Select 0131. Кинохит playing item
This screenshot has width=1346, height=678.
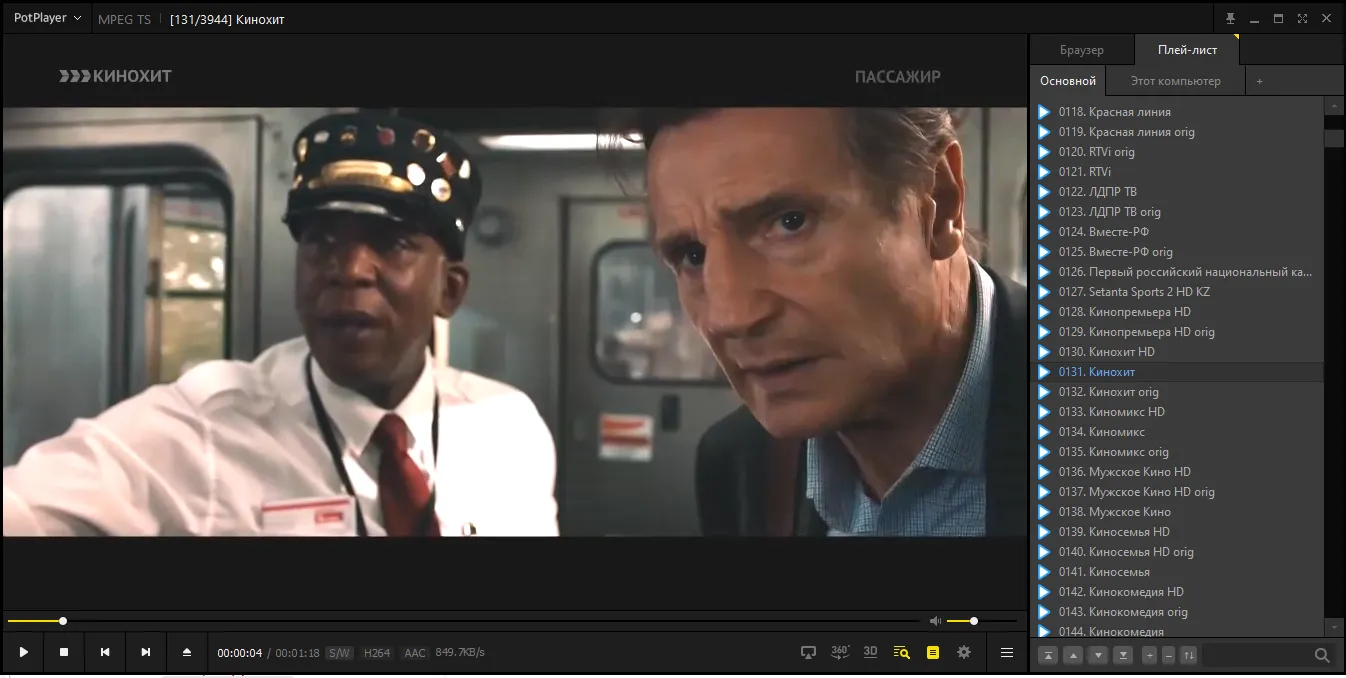[1177, 372]
